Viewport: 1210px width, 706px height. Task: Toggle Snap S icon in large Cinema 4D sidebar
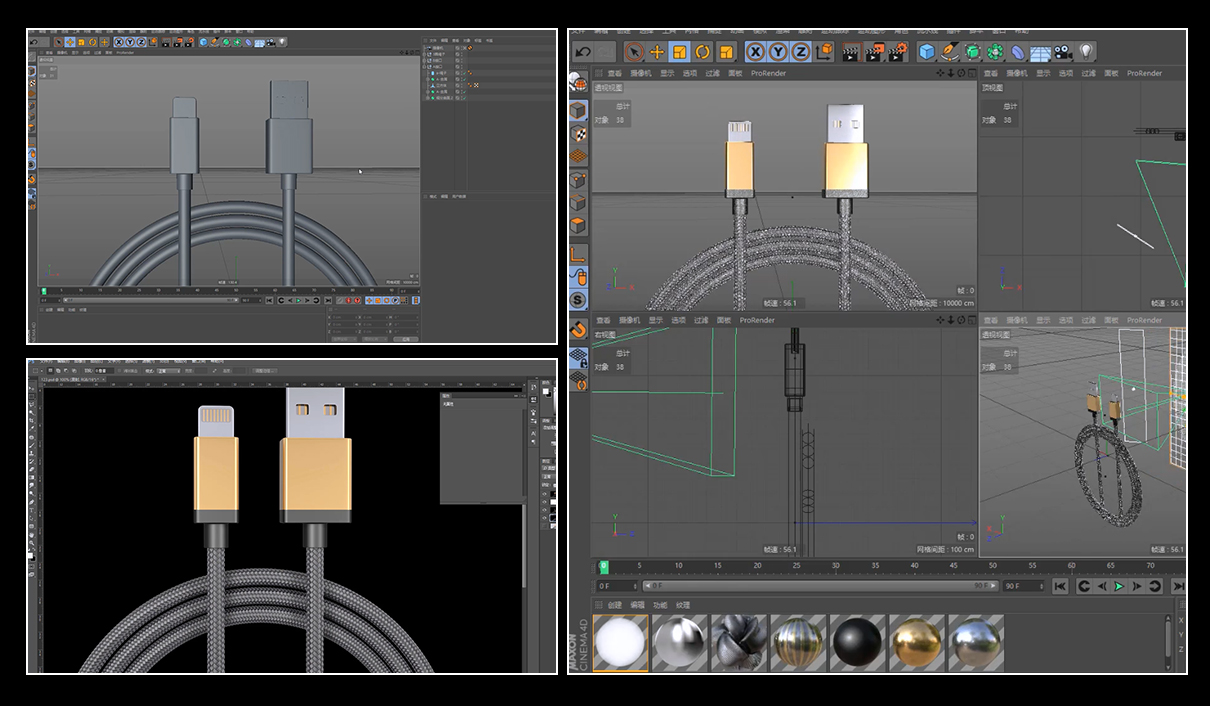pos(579,300)
